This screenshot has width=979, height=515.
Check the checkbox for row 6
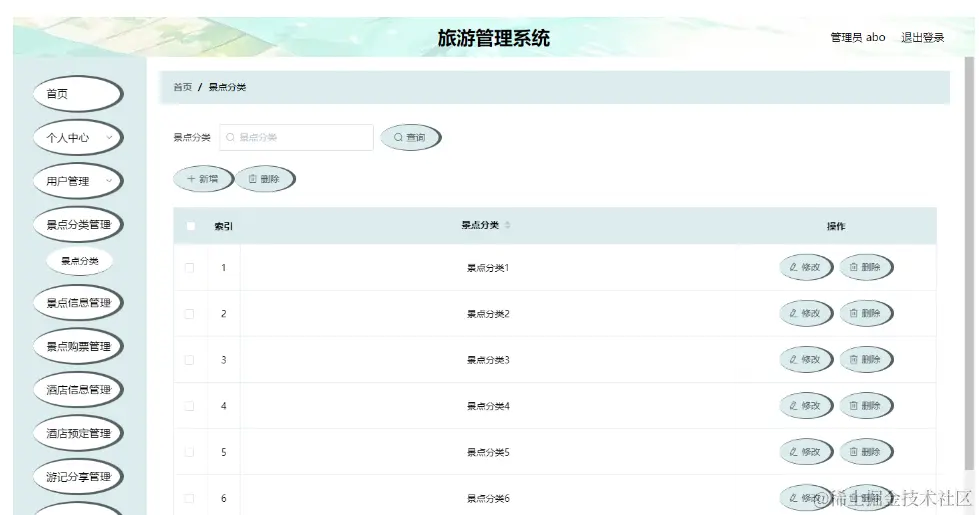[189, 499]
